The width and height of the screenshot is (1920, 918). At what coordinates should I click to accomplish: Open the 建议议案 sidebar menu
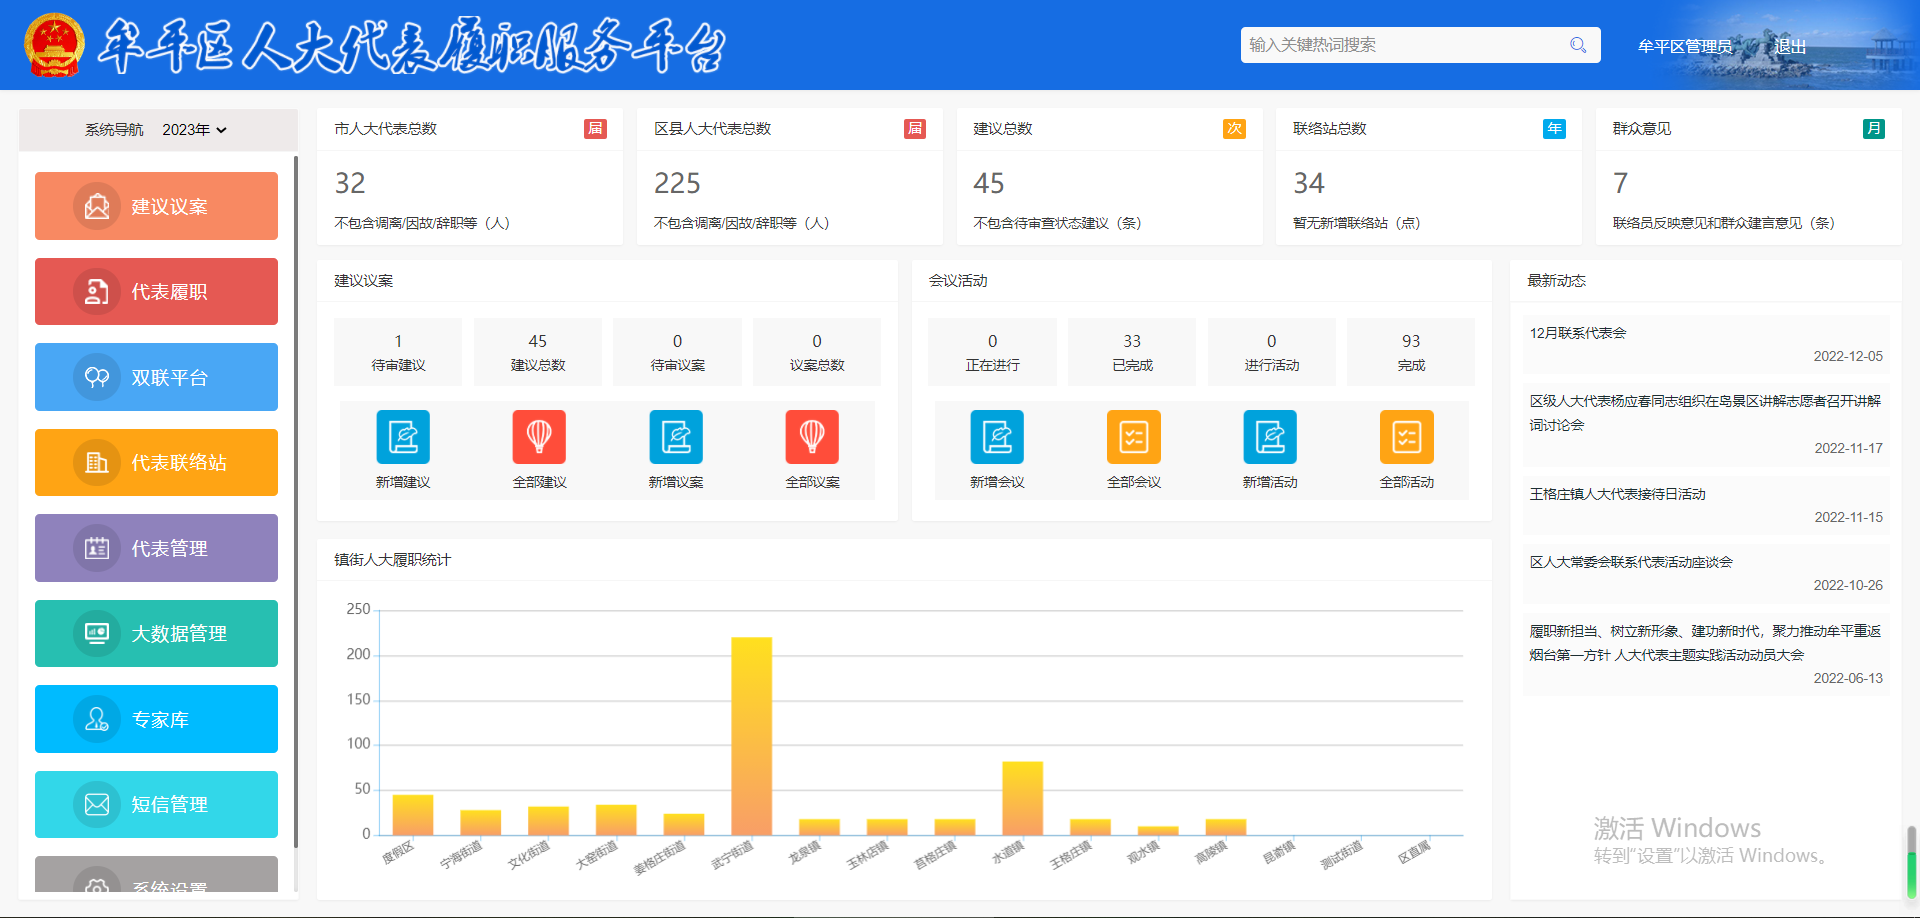(x=156, y=206)
